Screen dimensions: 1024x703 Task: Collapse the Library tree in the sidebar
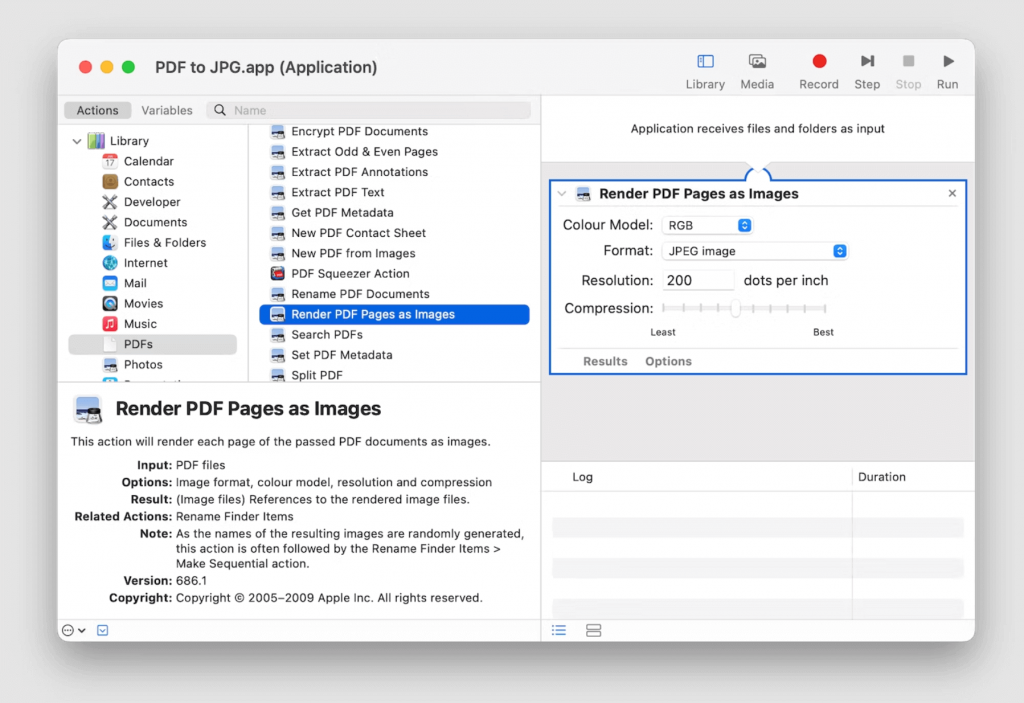pyautogui.click(x=76, y=141)
